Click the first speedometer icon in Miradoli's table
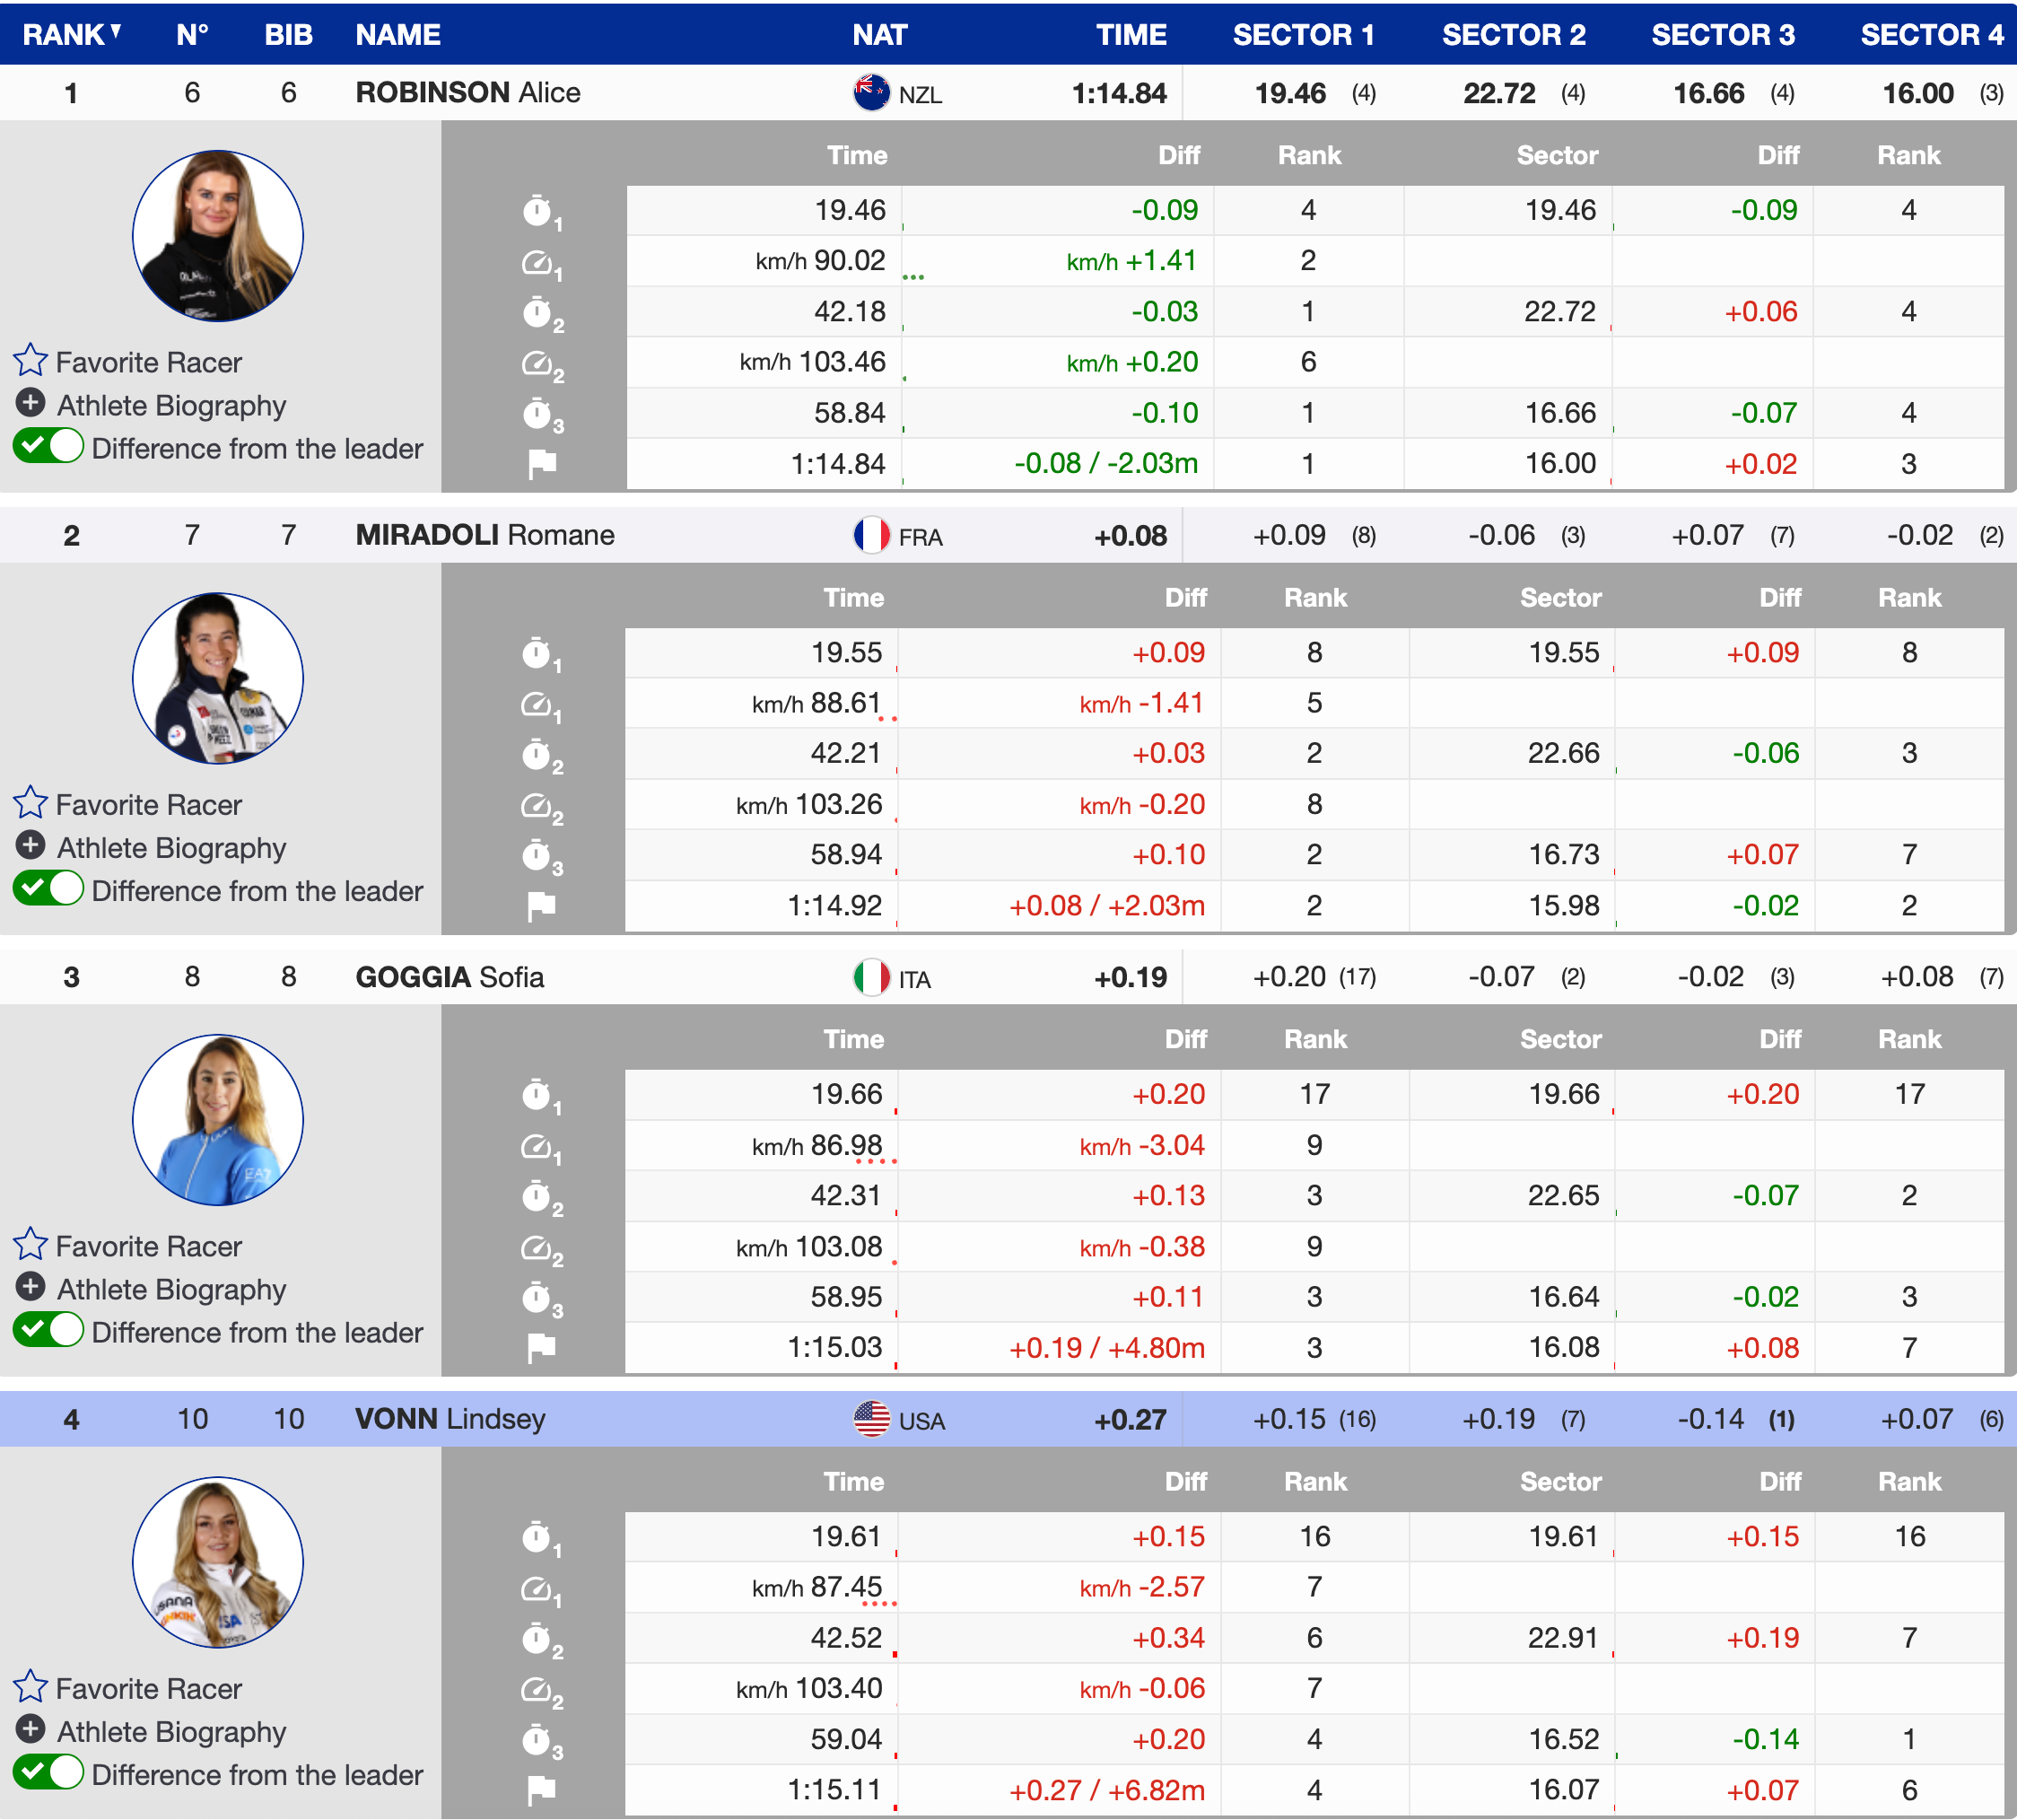 point(537,705)
